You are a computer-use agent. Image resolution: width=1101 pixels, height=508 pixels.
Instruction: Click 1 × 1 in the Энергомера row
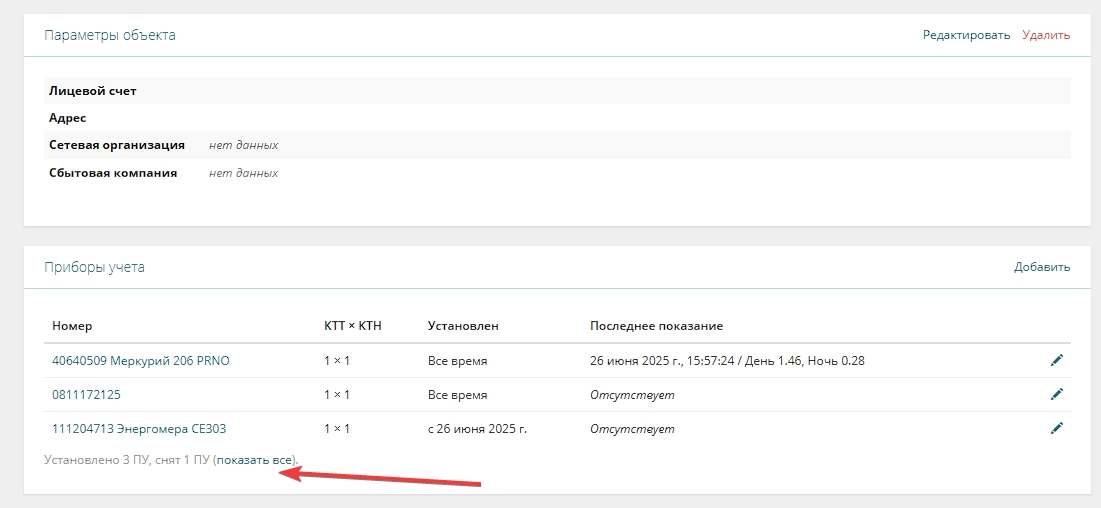tap(336, 429)
